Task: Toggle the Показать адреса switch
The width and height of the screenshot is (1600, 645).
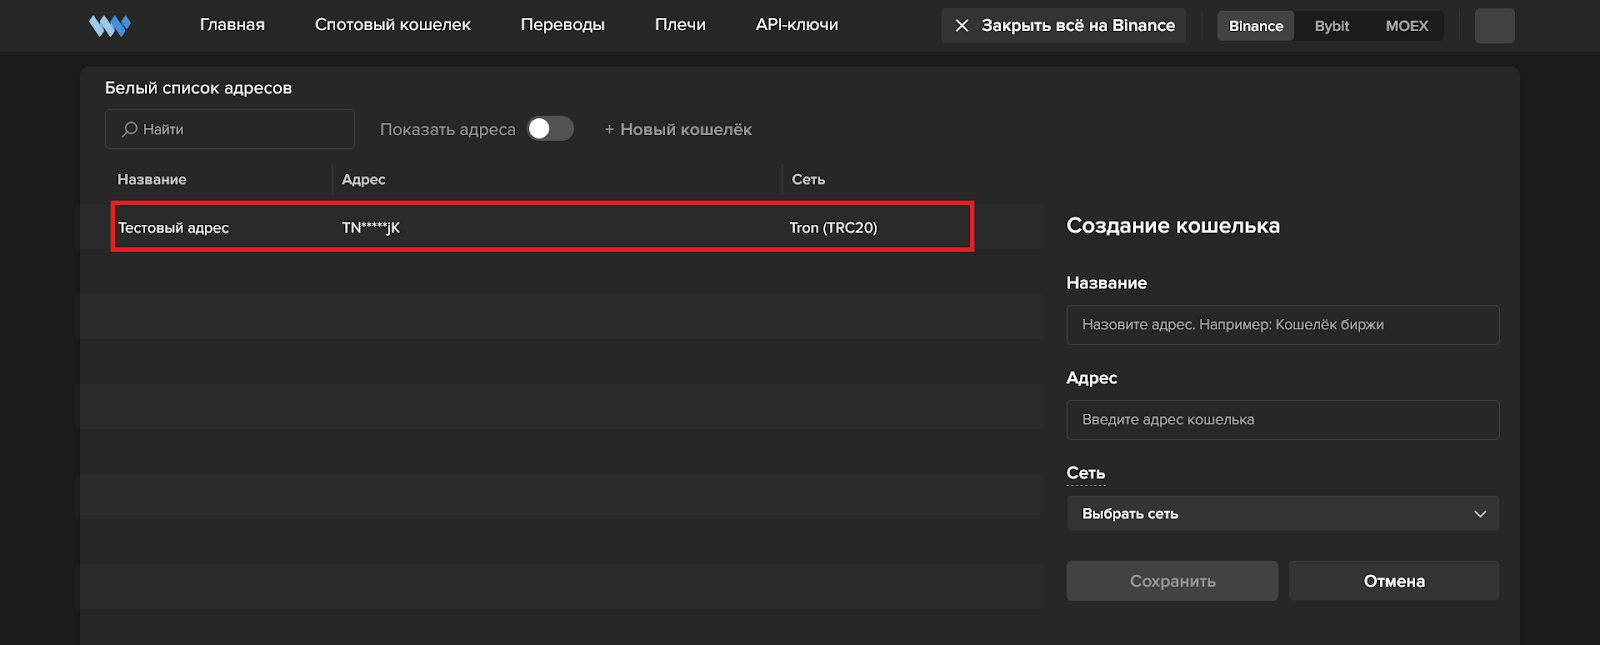Action: tap(550, 129)
